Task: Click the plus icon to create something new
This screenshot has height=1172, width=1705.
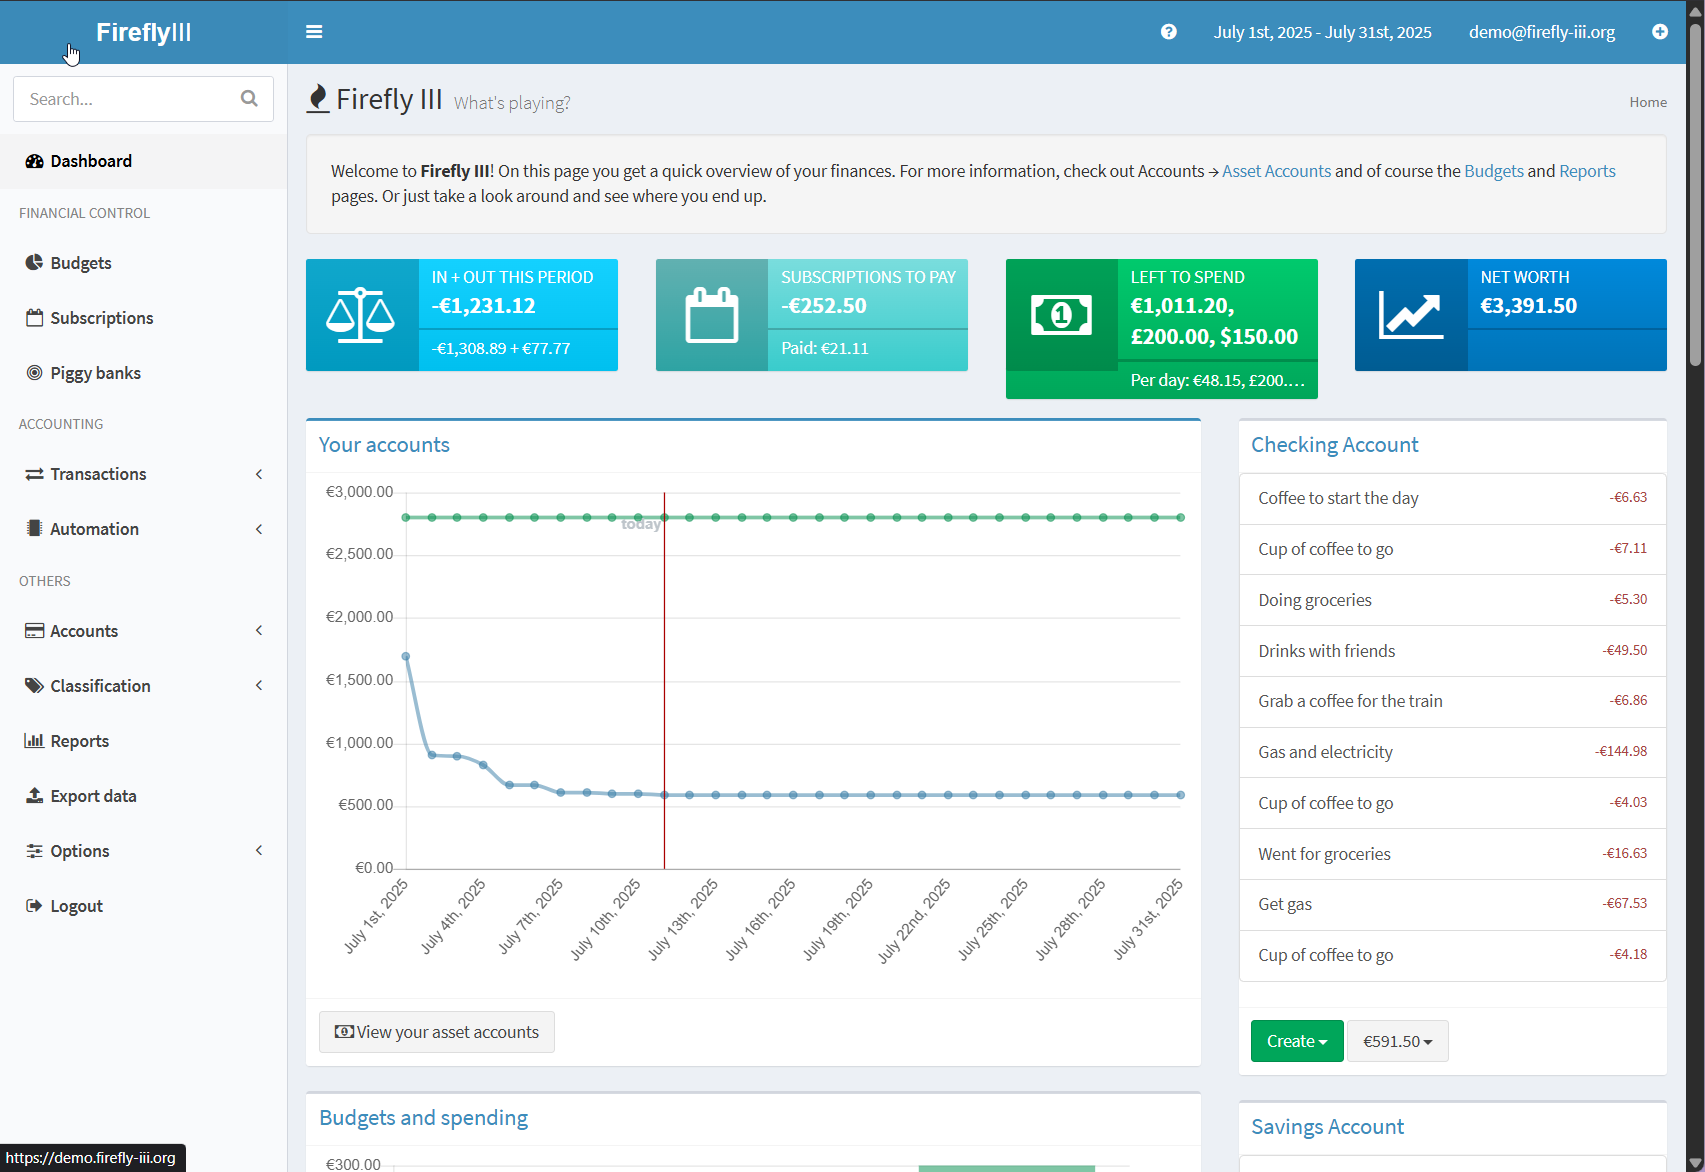Action: pos(1660,32)
